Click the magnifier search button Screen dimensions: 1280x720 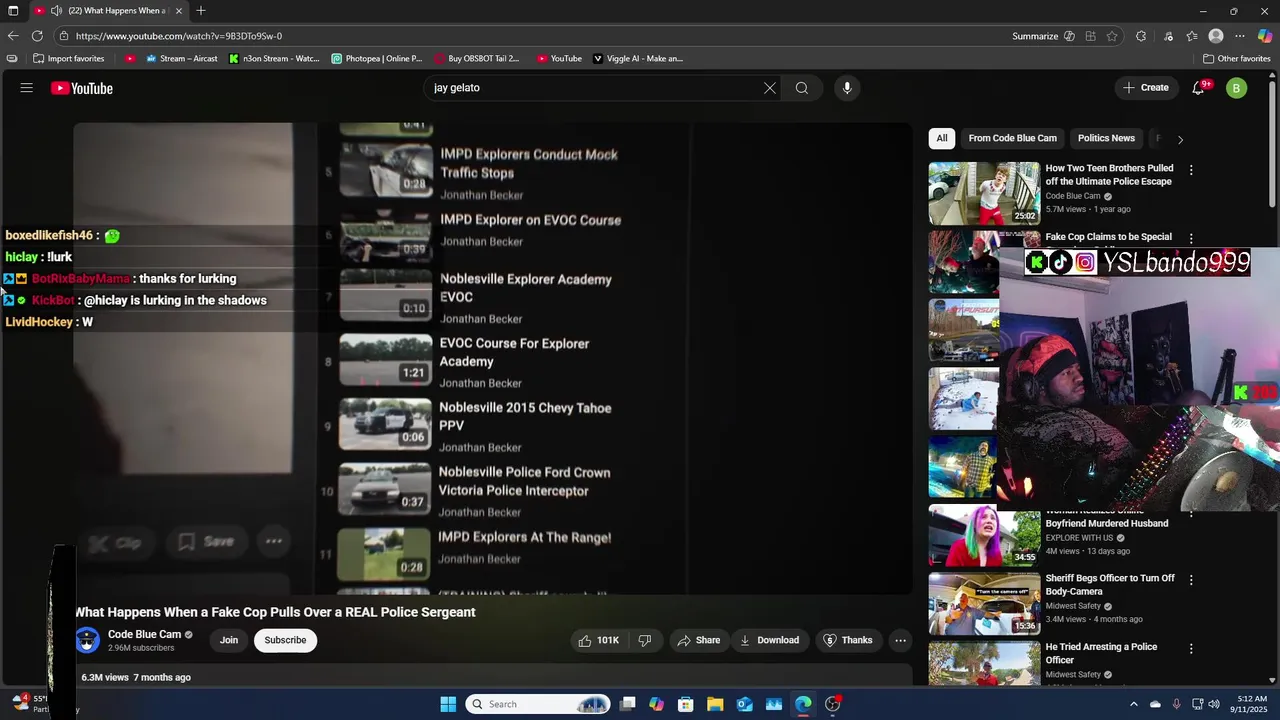click(x=802, y=88)
